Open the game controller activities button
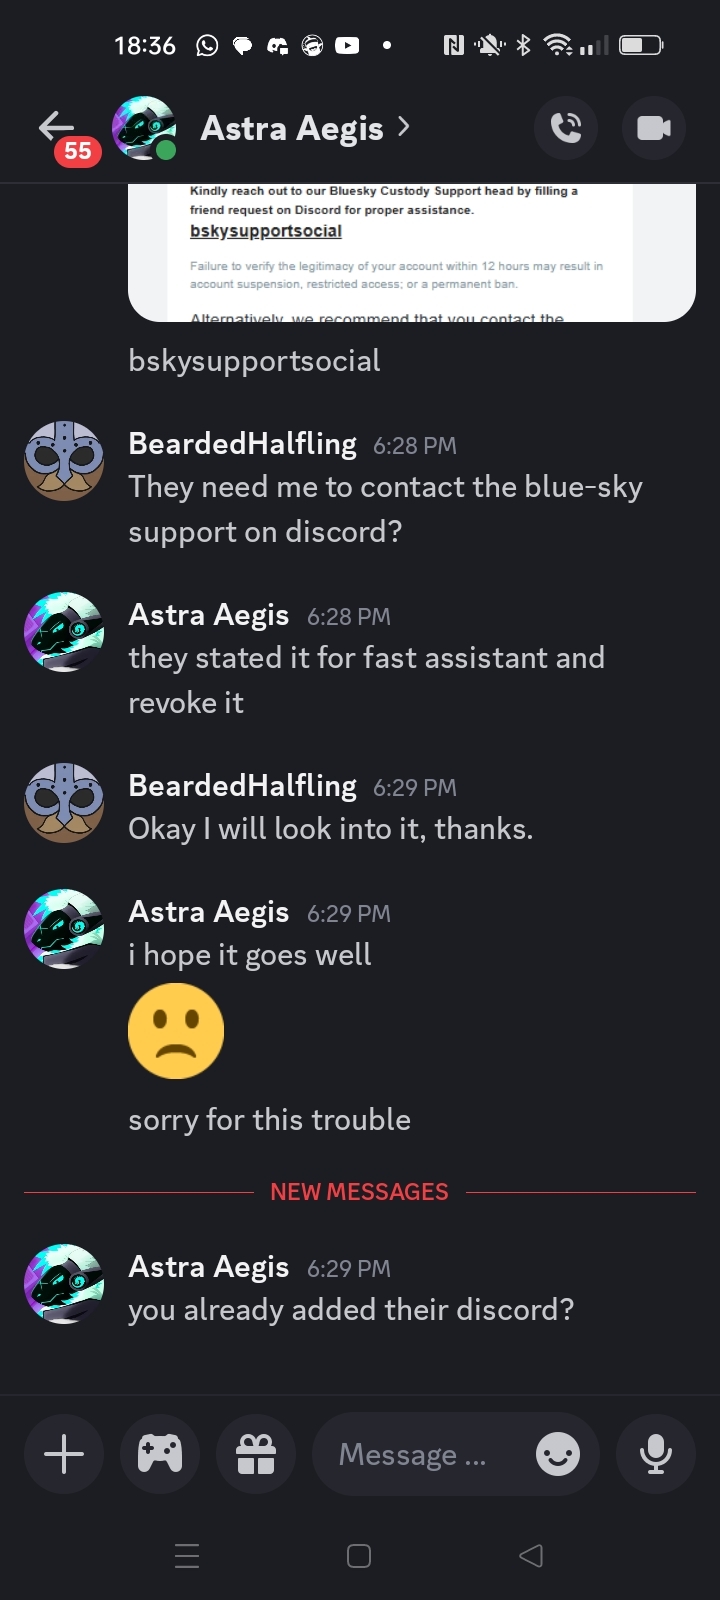Image resolution: width=720 pixels, height=1600 pixels. point(160,1453)
